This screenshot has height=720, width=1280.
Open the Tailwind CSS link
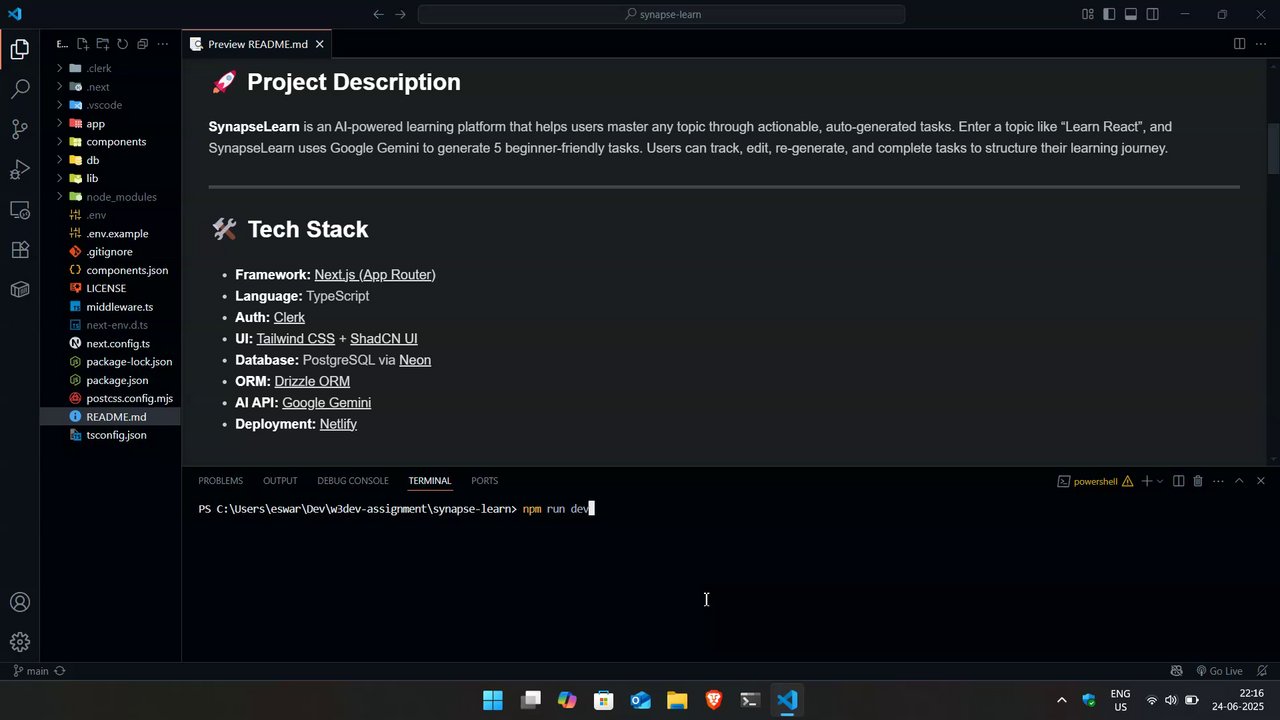point(296,339)
